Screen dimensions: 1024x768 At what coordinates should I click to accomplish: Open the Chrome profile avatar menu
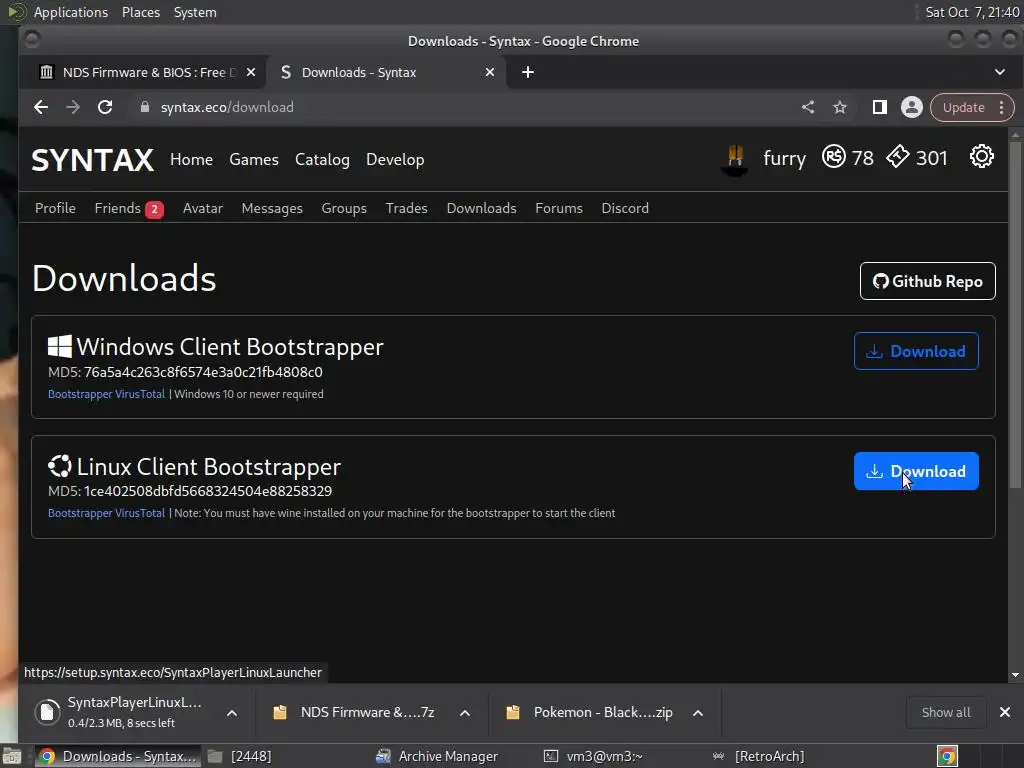coord(912,107)
